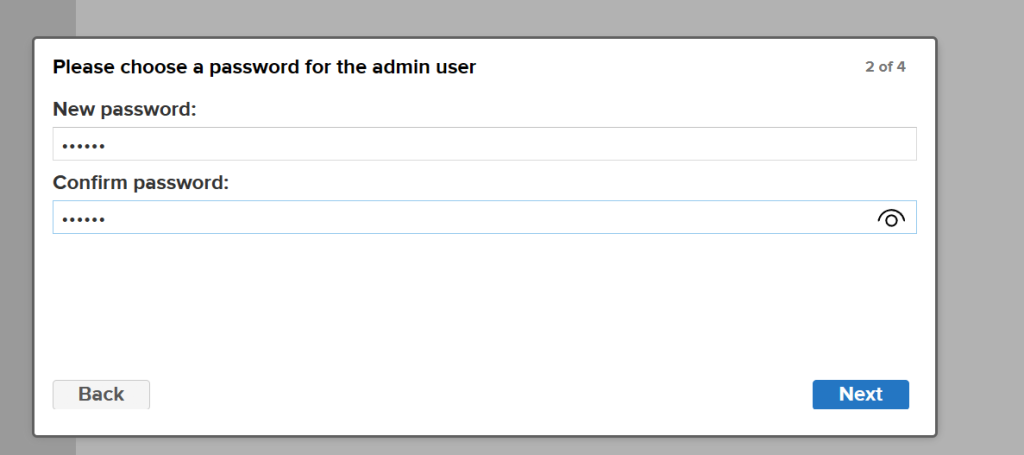The width and height of the screenshot is (1024, 455).
Task: Click the New password input field
Action: 484,144
